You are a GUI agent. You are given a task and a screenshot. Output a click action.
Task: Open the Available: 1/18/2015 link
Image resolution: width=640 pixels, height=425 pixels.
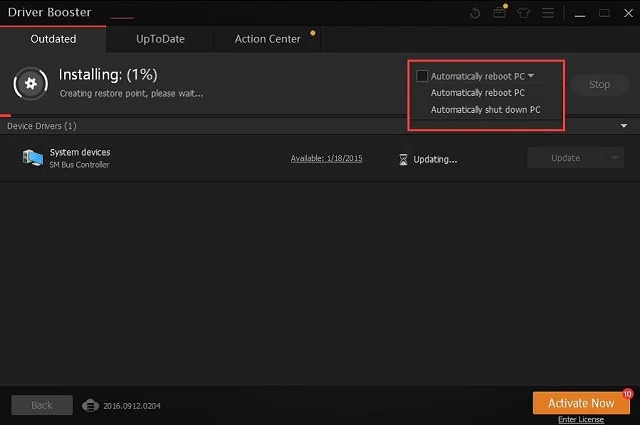click(327, 158)
